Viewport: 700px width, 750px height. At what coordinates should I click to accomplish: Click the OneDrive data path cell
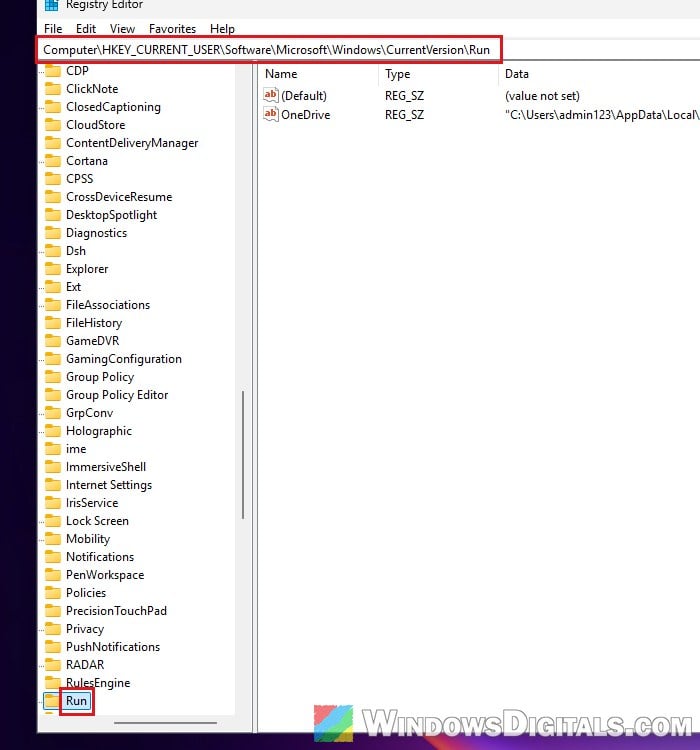click(x=602, y=115)
